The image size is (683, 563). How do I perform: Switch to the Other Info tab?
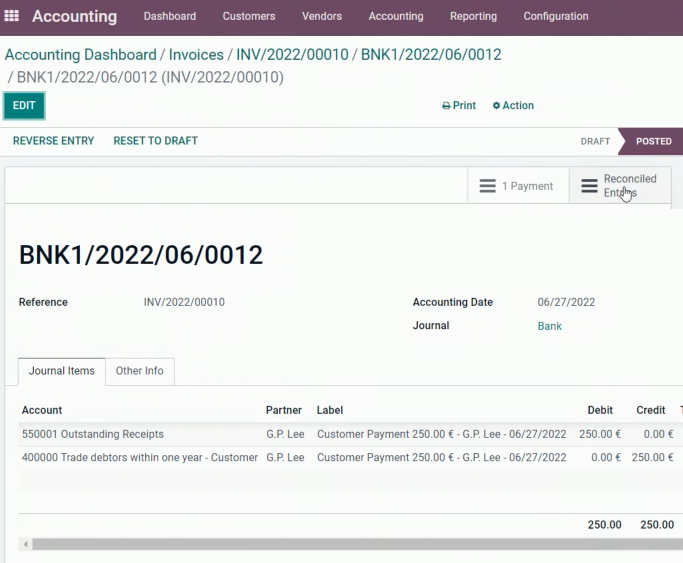click(x=139, y=371)
